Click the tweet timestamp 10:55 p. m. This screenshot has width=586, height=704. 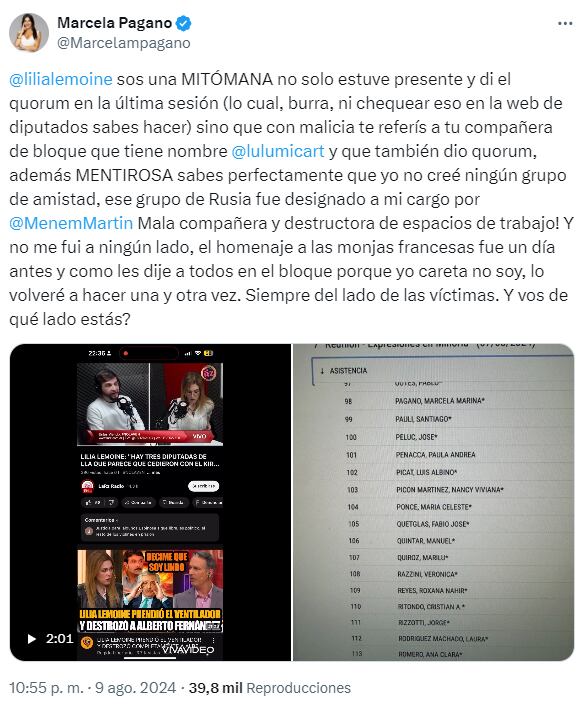[x=47, y=688]
